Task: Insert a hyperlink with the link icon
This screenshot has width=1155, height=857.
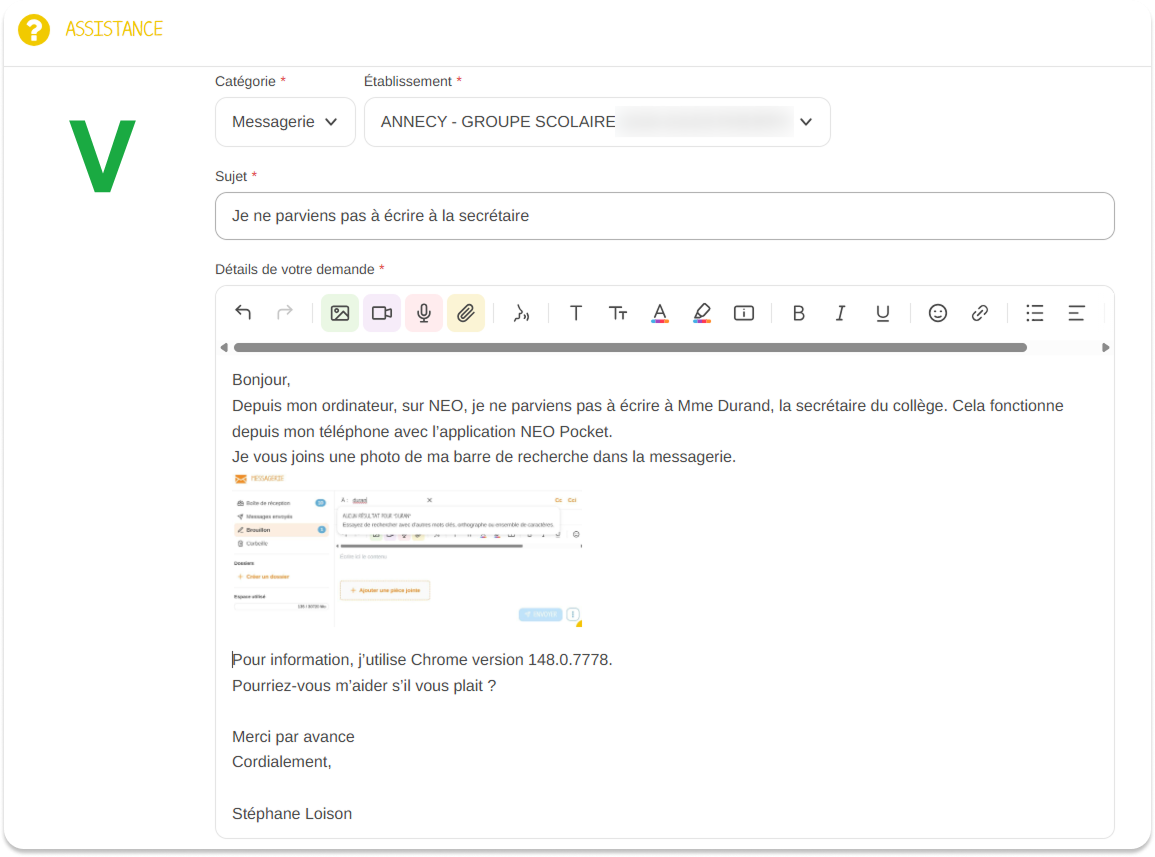Action: tap(980, 313)
